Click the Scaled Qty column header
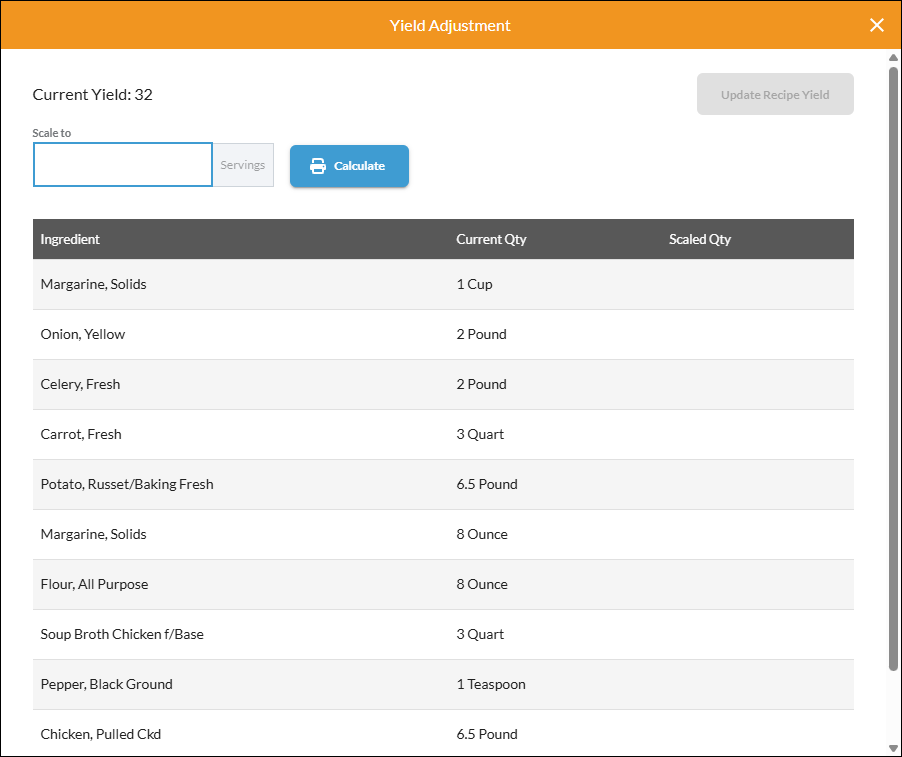 [700, 239]
